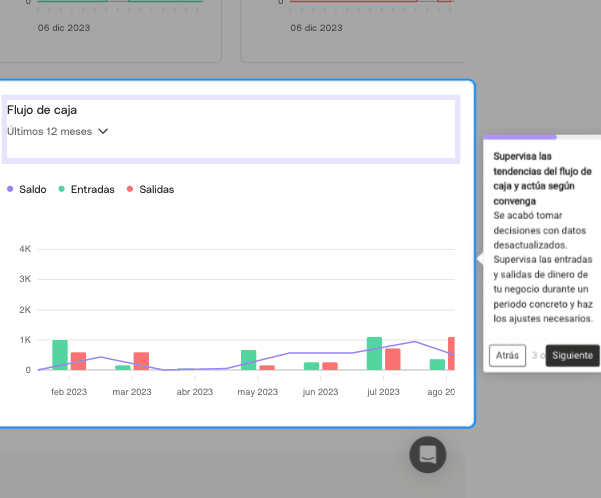
Task: Click the chevron beside Últimos 12 meses
Action: point(103,131)
